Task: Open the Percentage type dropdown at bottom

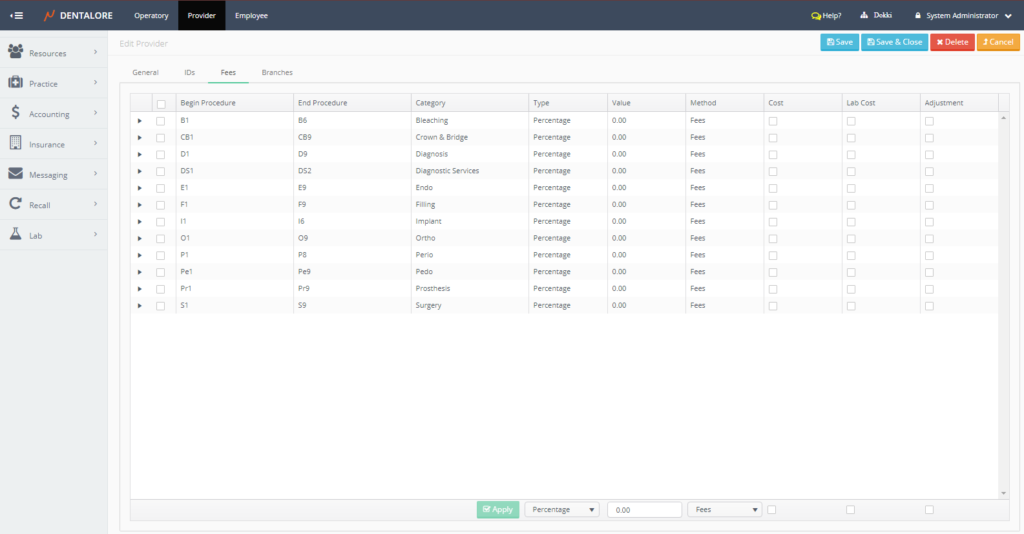Action: point(562,509)
